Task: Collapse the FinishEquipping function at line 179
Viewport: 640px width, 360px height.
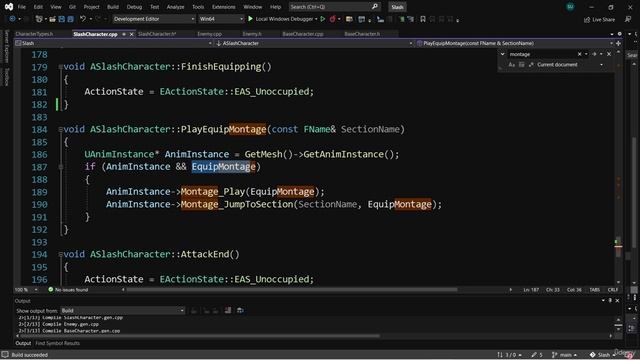Action: pyautogui.click(x=60, y=67)
